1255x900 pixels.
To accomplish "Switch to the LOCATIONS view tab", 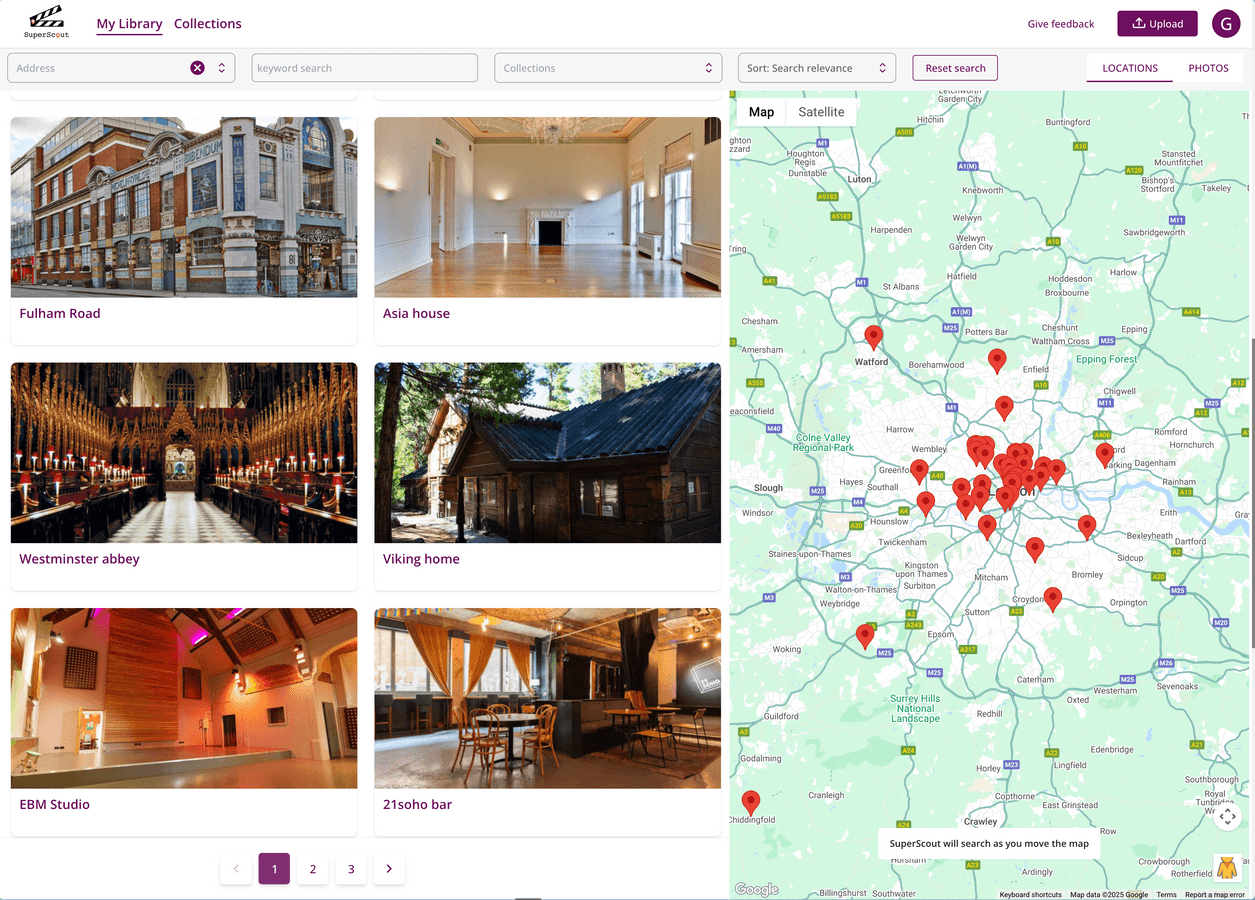I will (x=1130, y=68).
